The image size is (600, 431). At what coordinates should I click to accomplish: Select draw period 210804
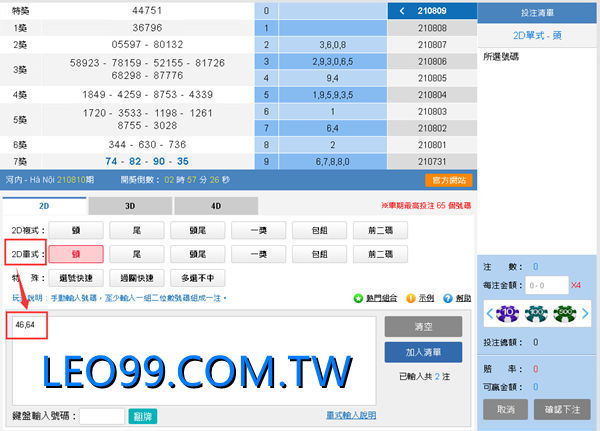pyautogui.click(x=432, y=95)
